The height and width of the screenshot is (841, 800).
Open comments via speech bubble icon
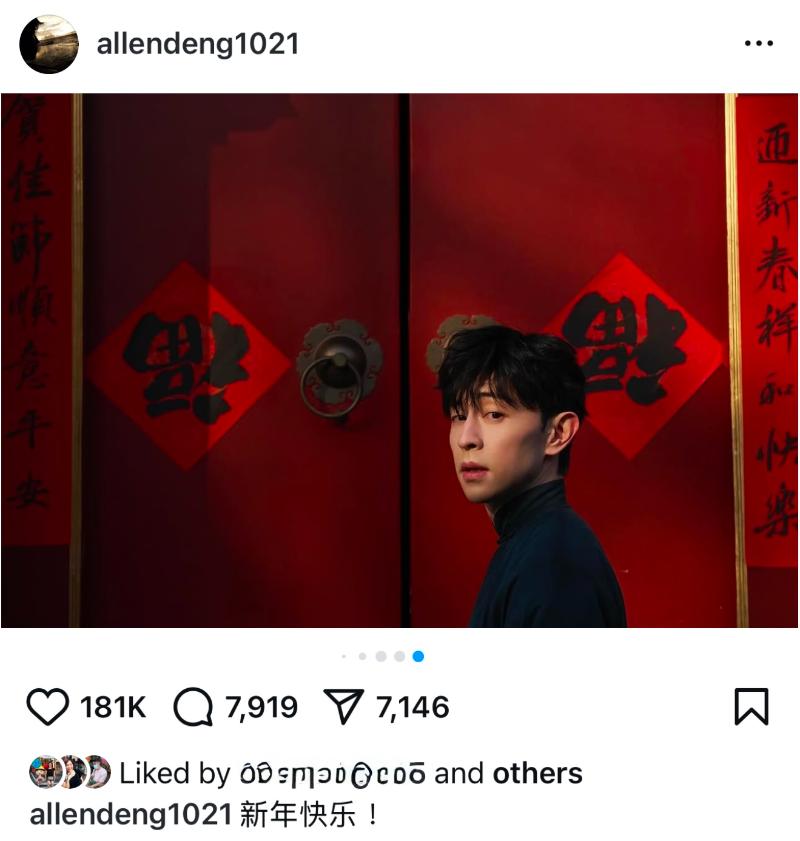pyautogui.click(x=193, y=706)
